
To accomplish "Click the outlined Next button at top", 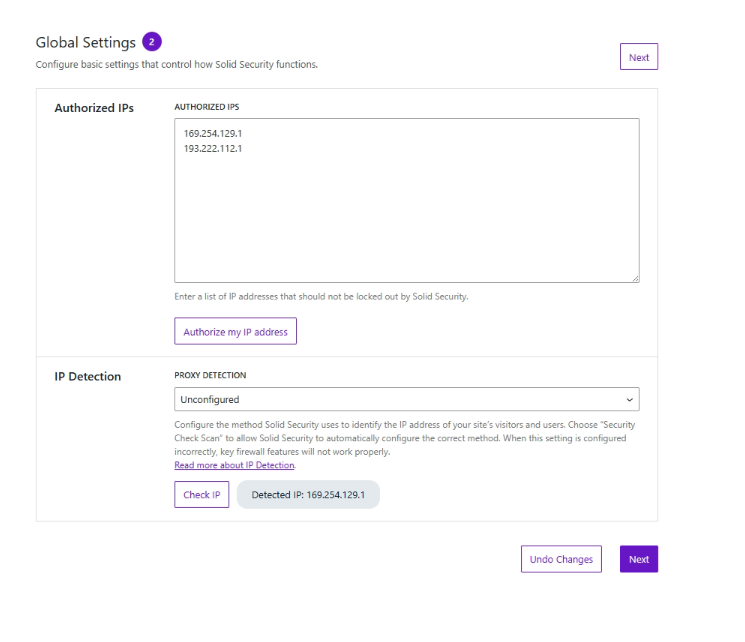I will 639,57.
